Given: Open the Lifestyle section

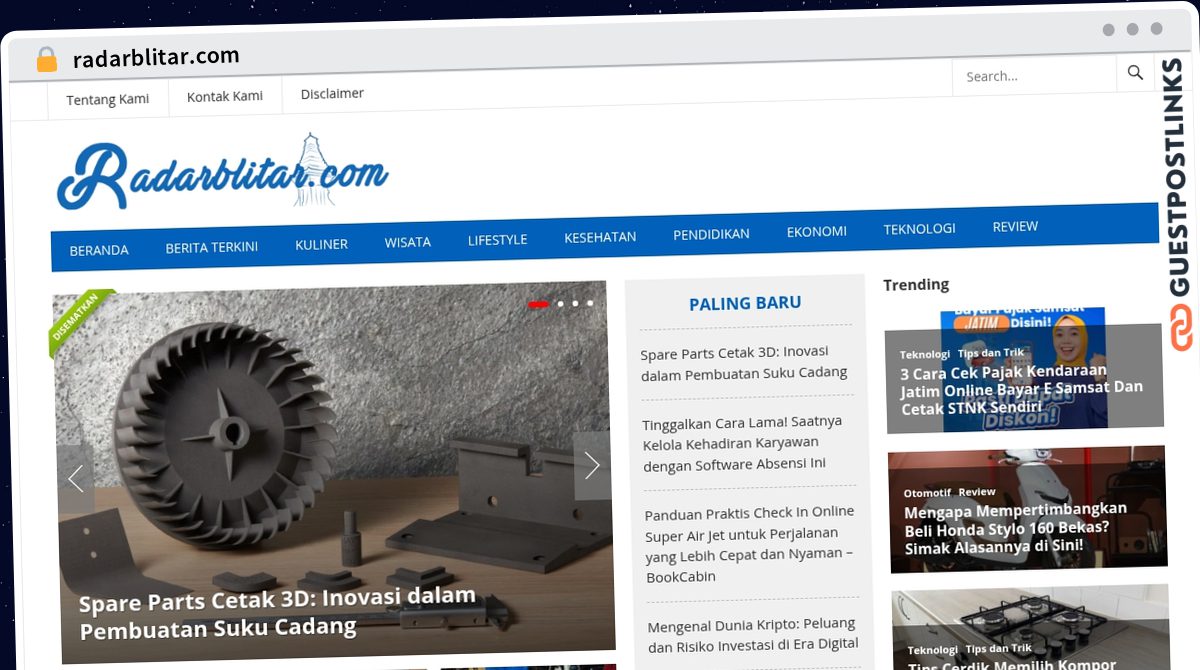Looking at the screenshot, I should [x=497, y=240].
